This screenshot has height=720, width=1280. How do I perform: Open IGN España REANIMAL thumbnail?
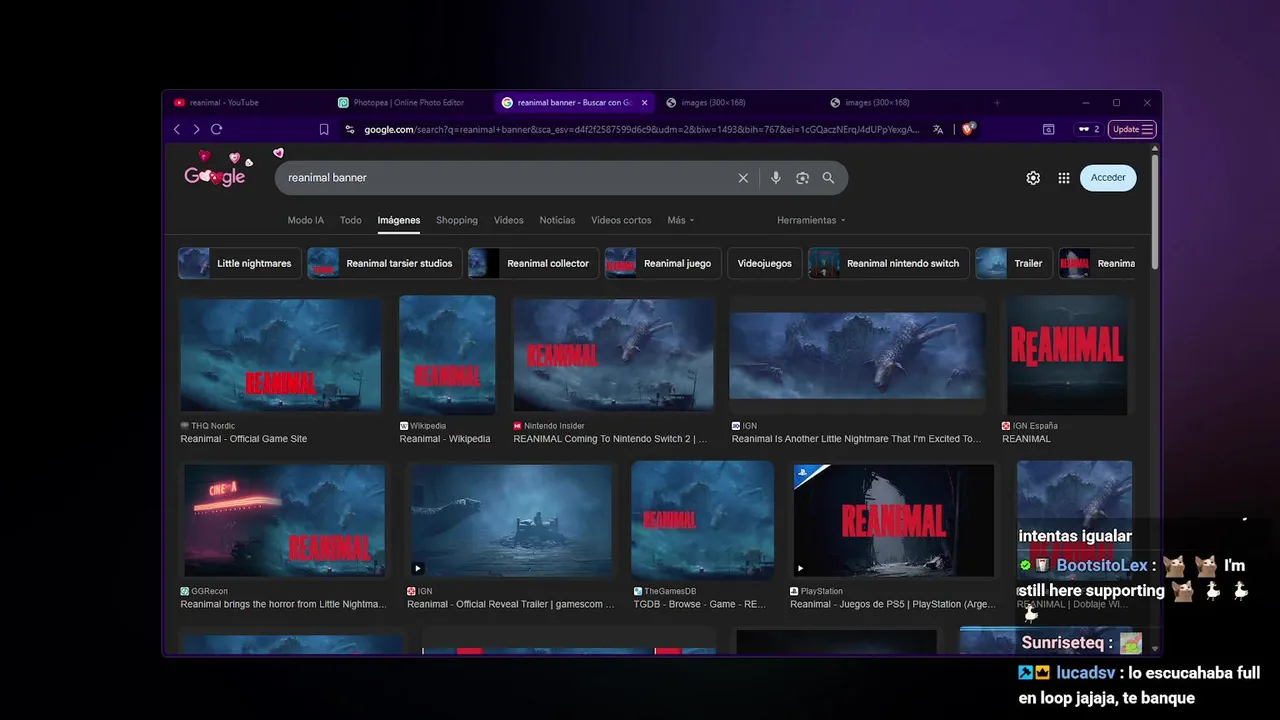pos(1068,355)
